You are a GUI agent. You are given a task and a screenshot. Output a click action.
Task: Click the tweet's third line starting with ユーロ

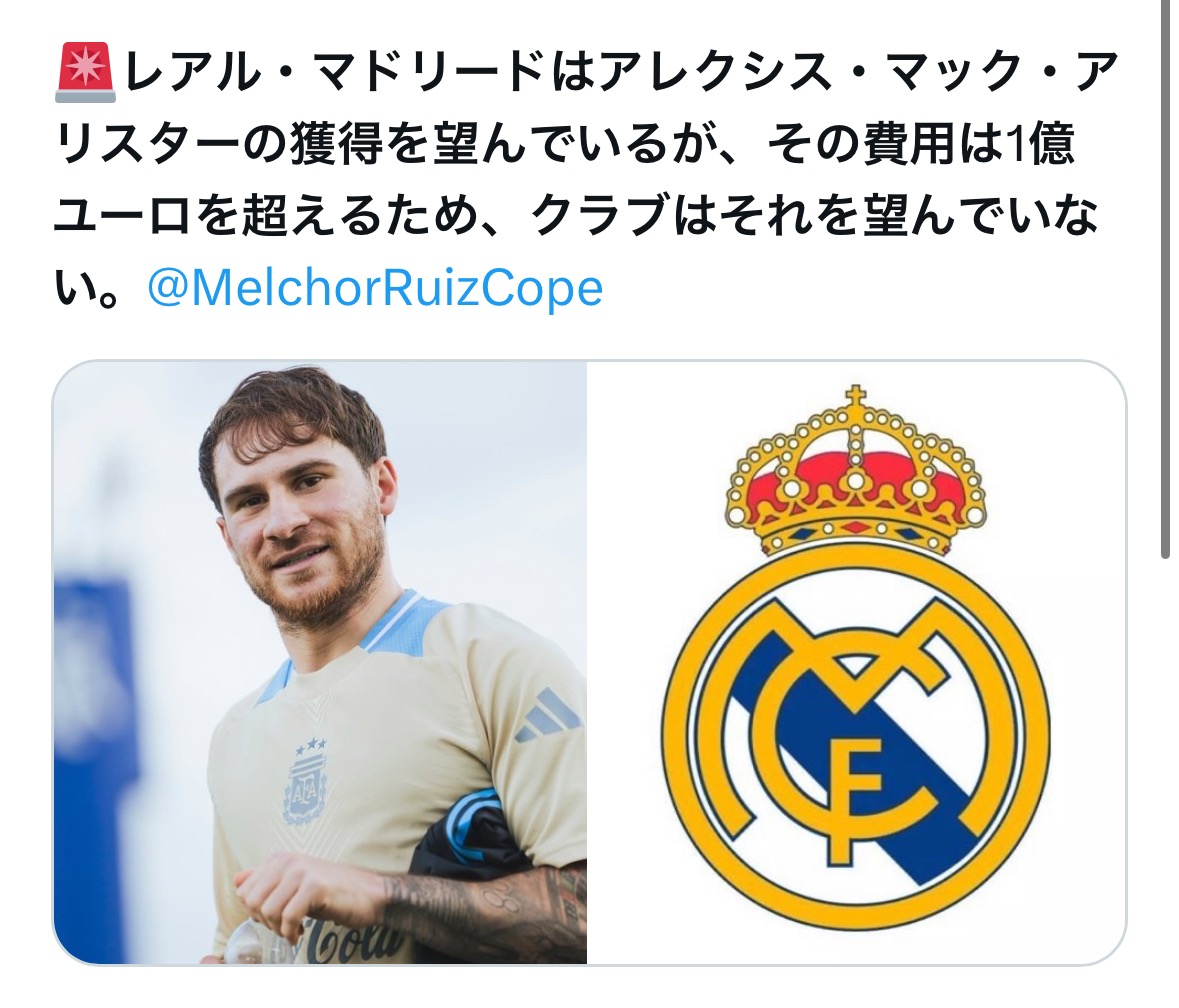tap(576, 216)
